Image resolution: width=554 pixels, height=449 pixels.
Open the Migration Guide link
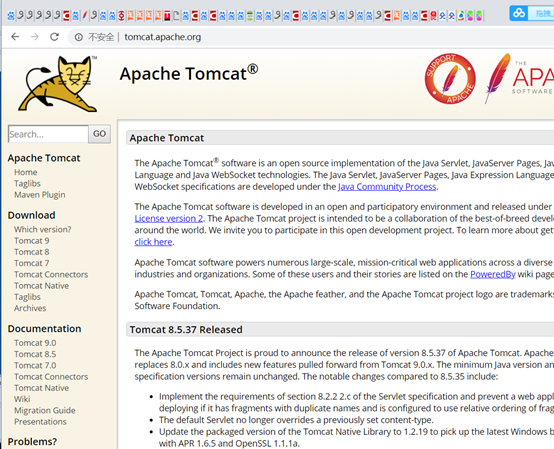click(45, 410)
